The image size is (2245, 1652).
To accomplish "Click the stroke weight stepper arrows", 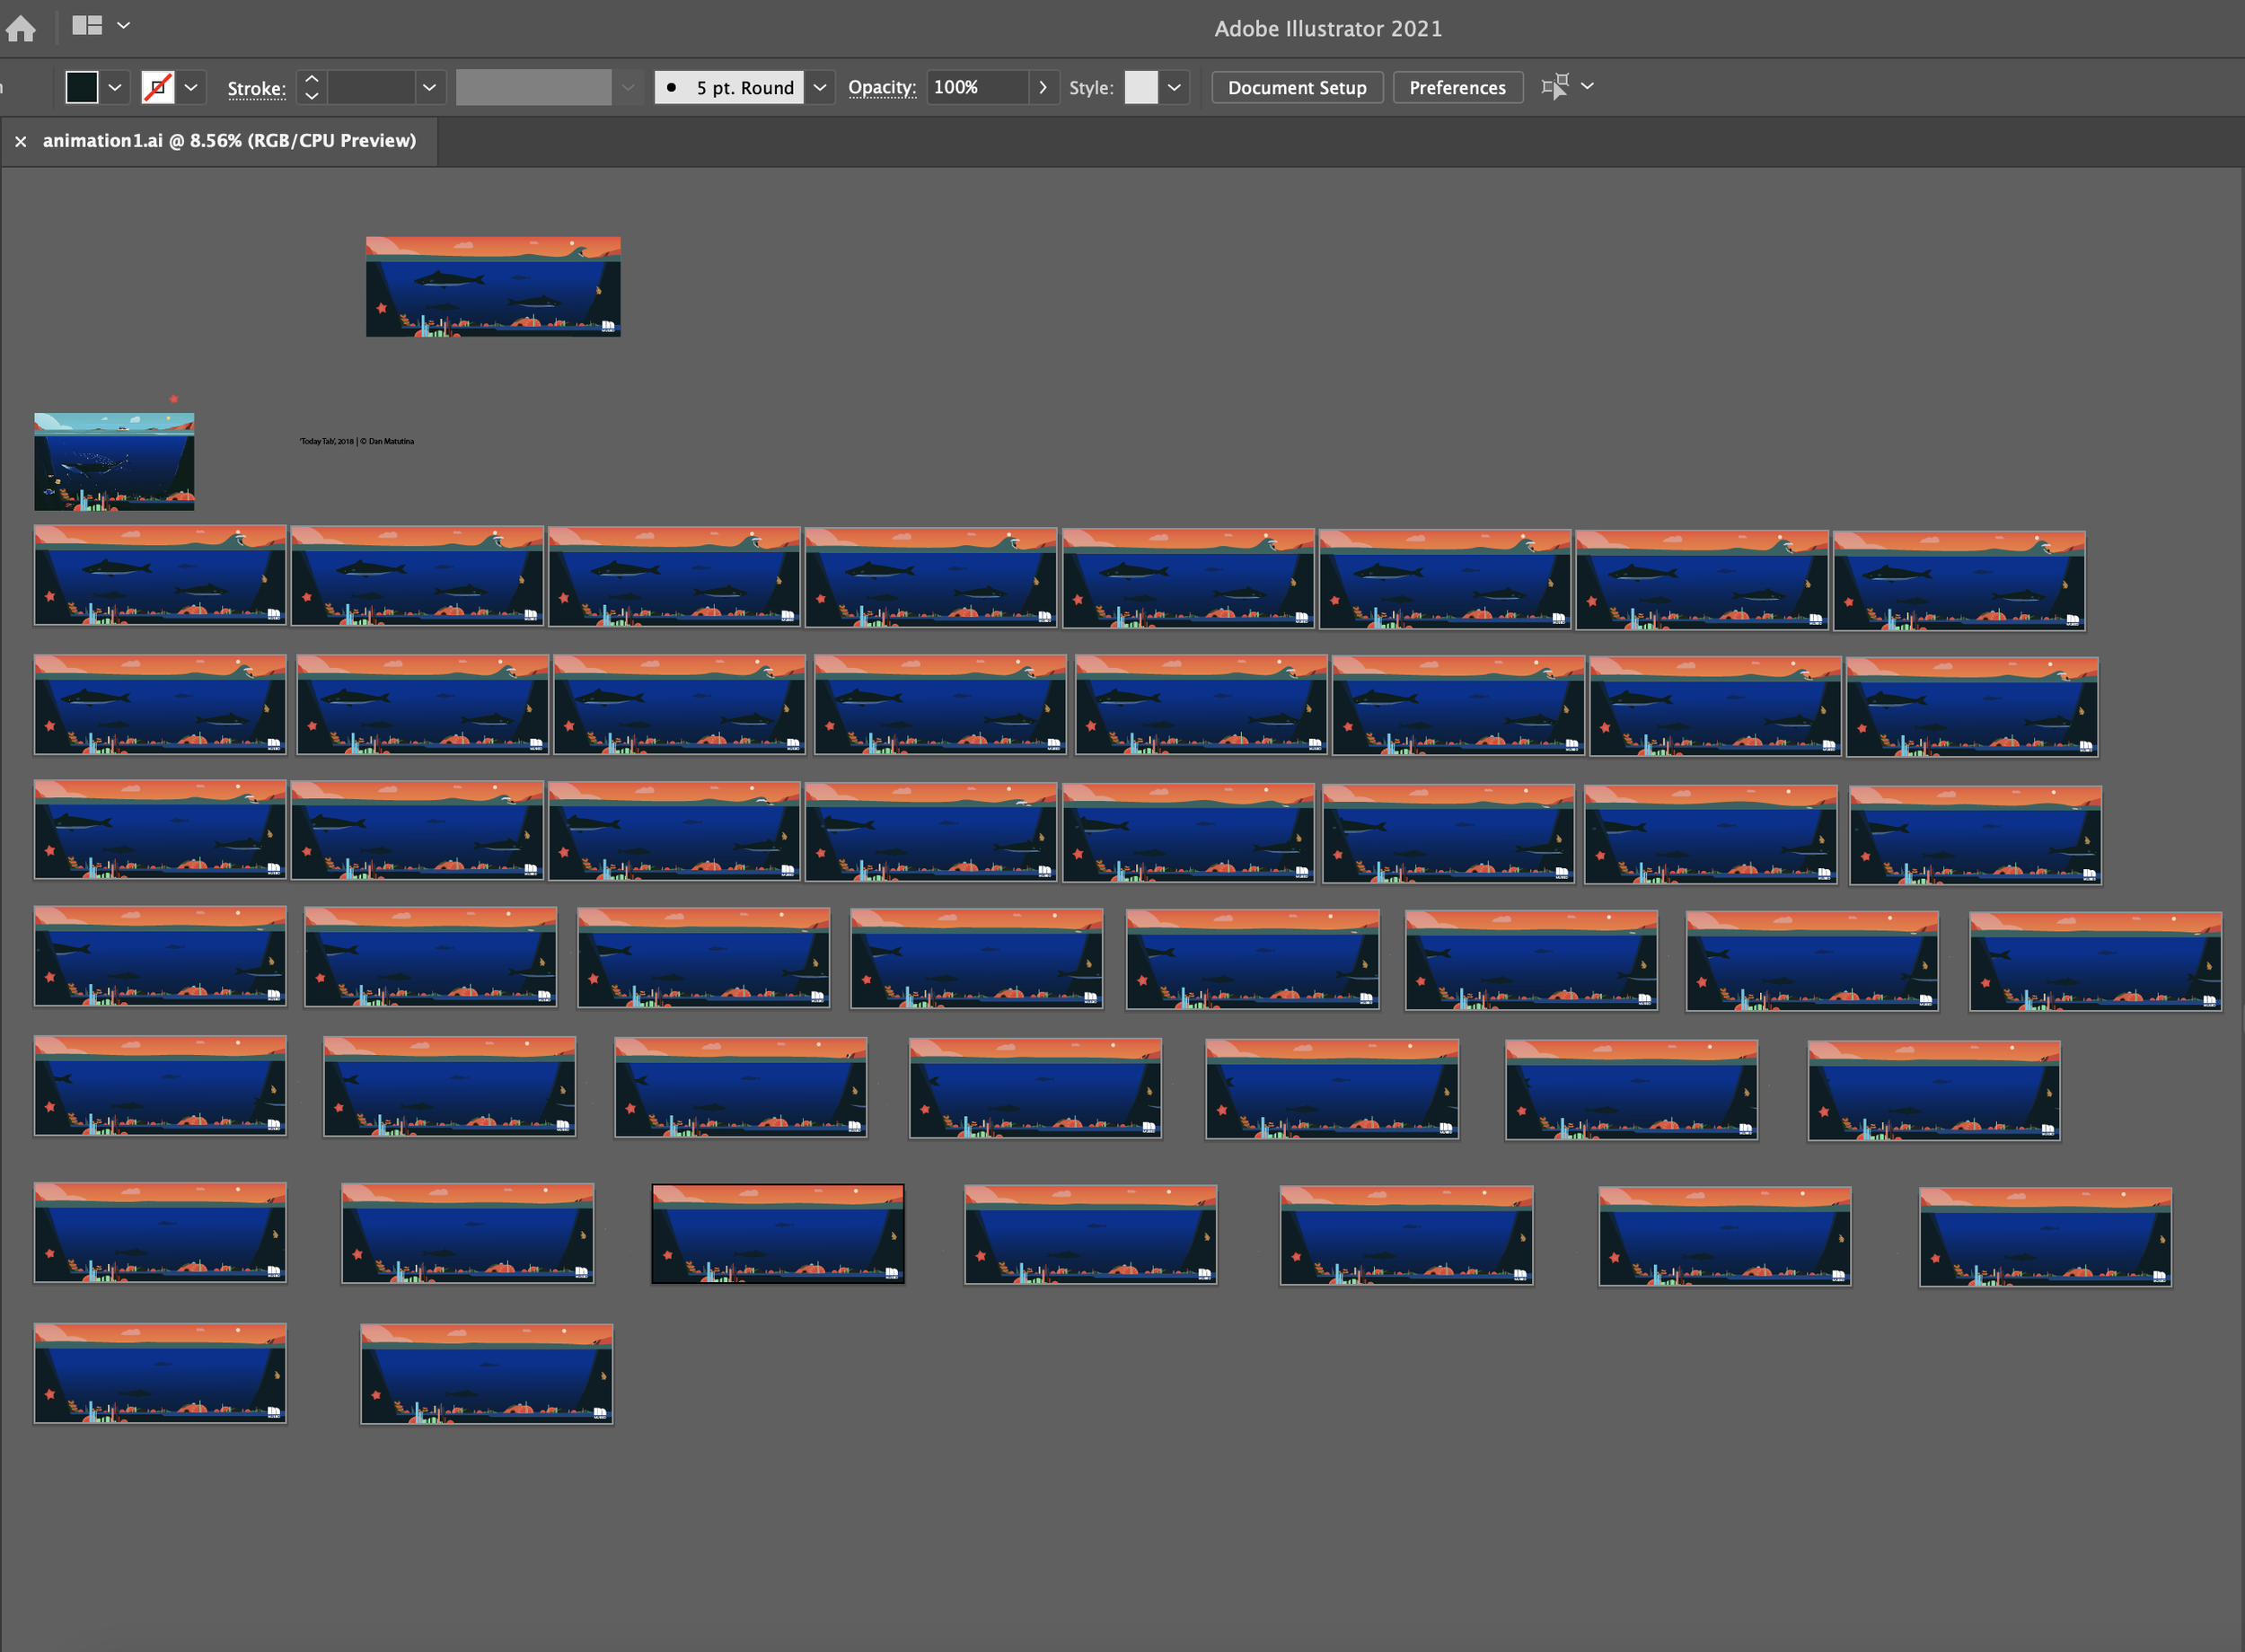I will coord(312,88).
